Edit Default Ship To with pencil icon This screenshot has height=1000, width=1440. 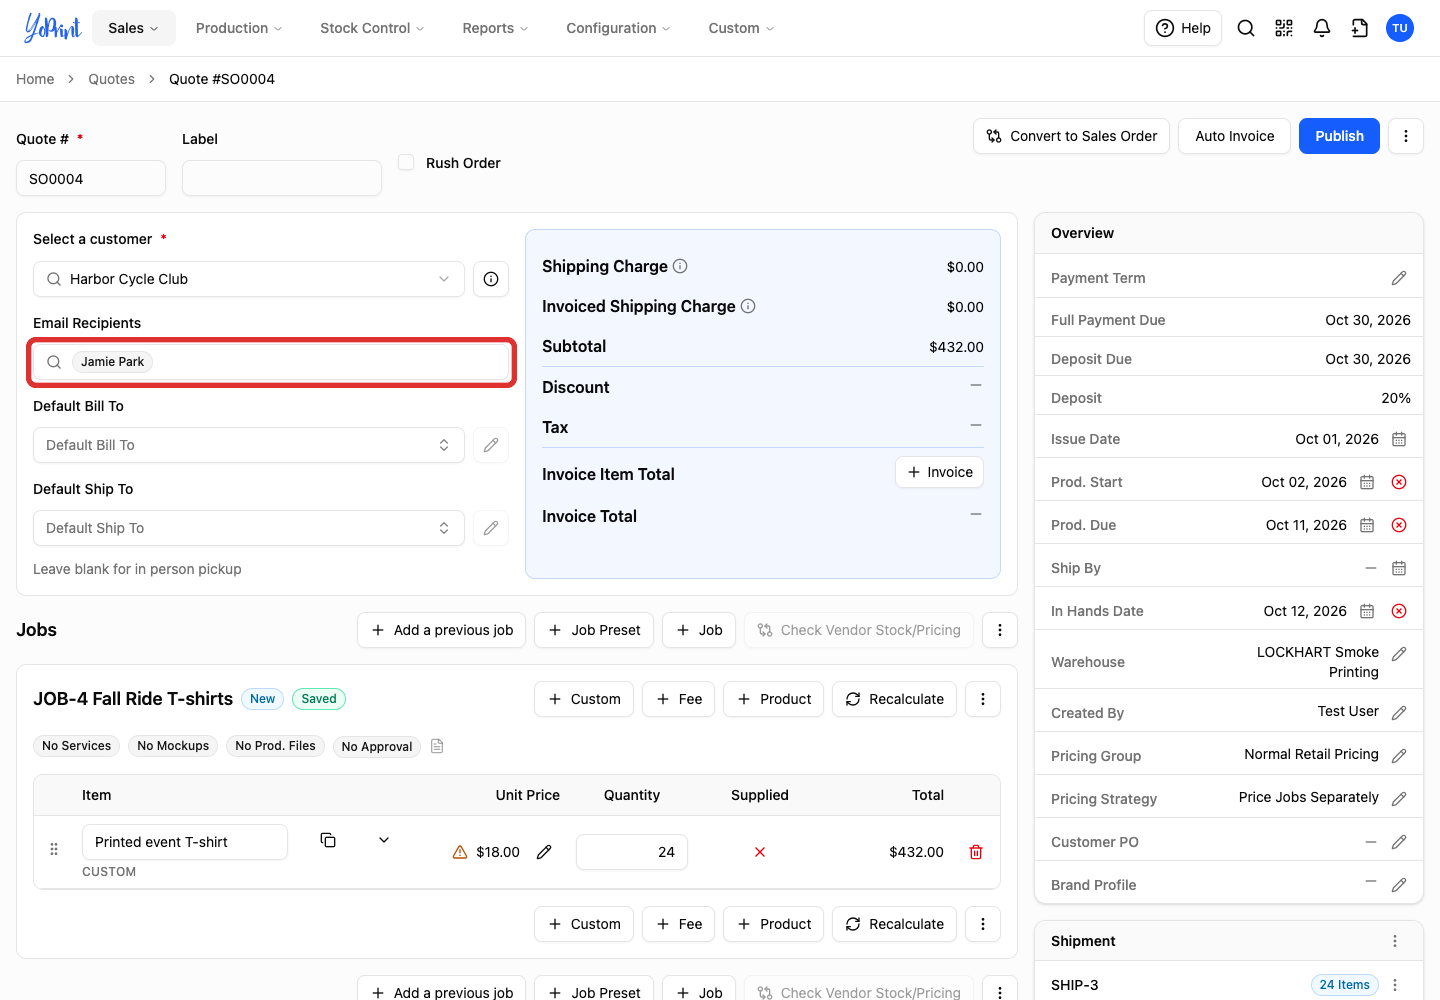click(491, 528)
